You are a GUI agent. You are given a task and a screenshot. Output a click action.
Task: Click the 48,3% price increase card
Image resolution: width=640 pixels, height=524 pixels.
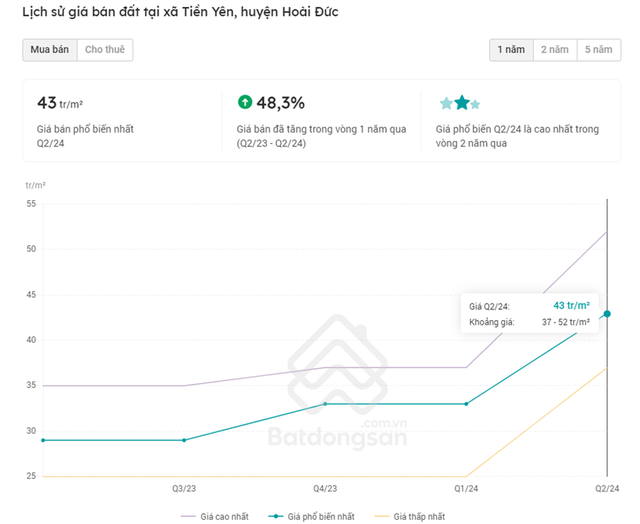coord(320,122)
